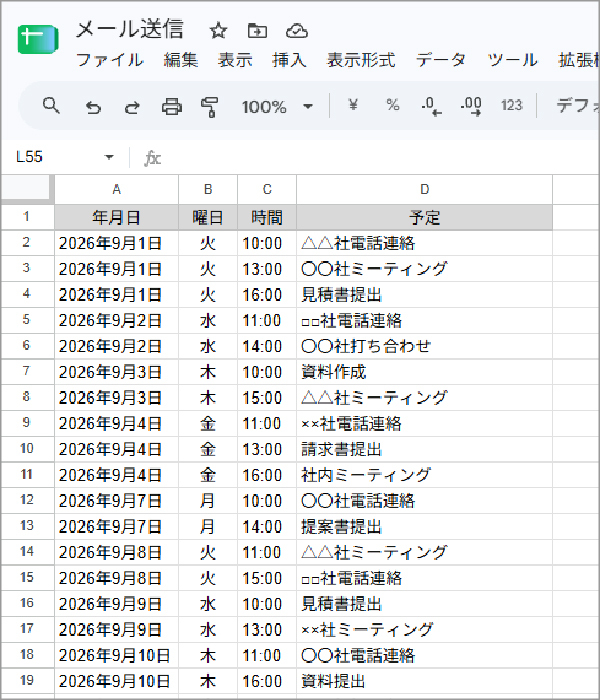Increase decimal places
The width and height of the screenshot is (600, 700).
[471, 107]
